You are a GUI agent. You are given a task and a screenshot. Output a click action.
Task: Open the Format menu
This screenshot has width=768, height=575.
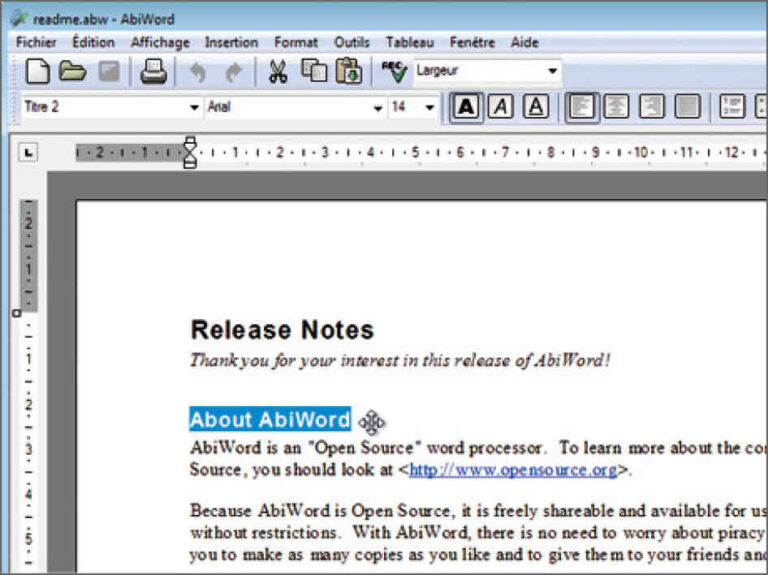tap(296, 43)
